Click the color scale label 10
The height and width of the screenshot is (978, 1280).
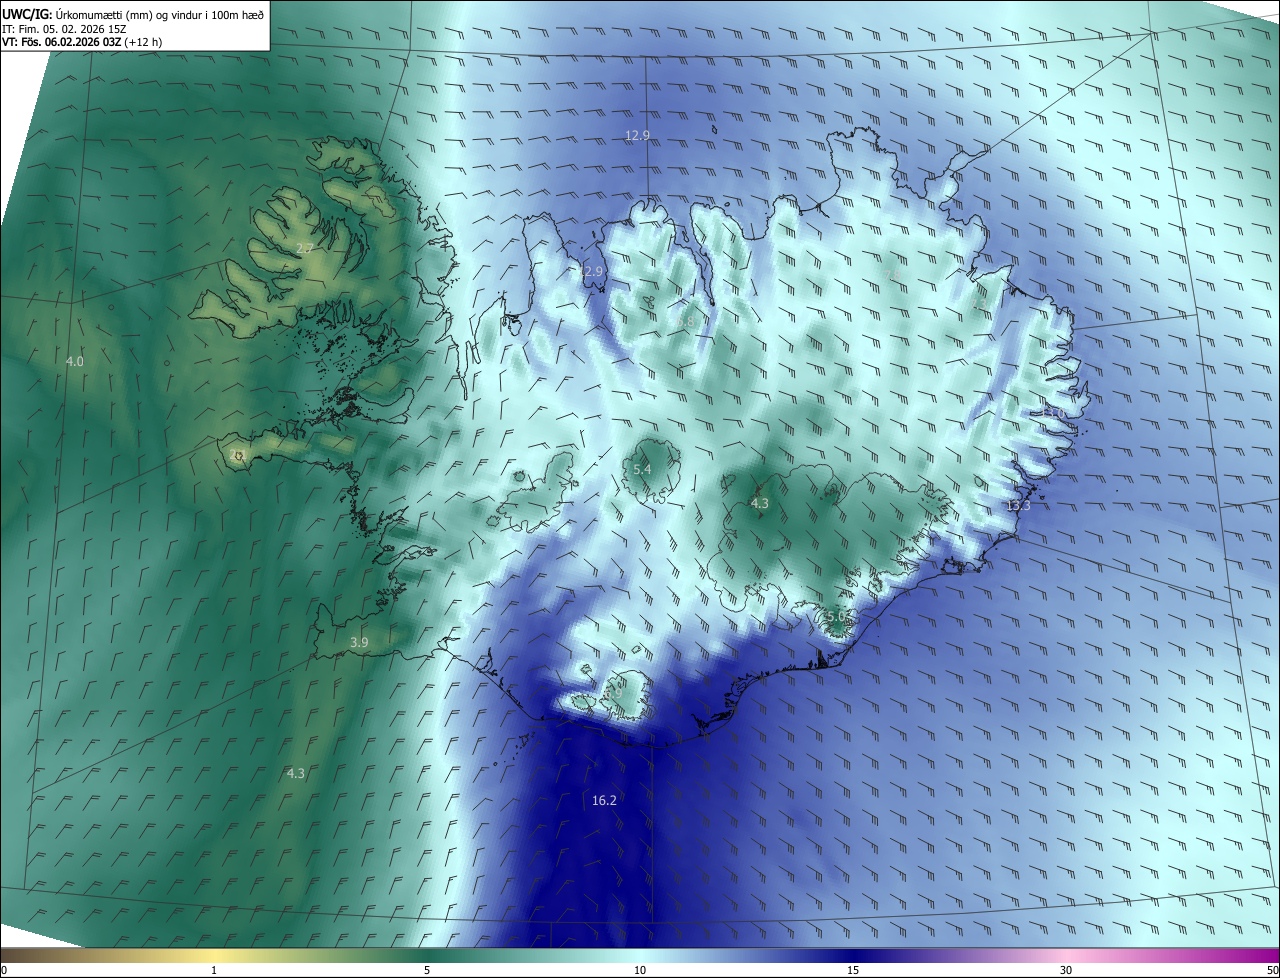click(640, 971)
